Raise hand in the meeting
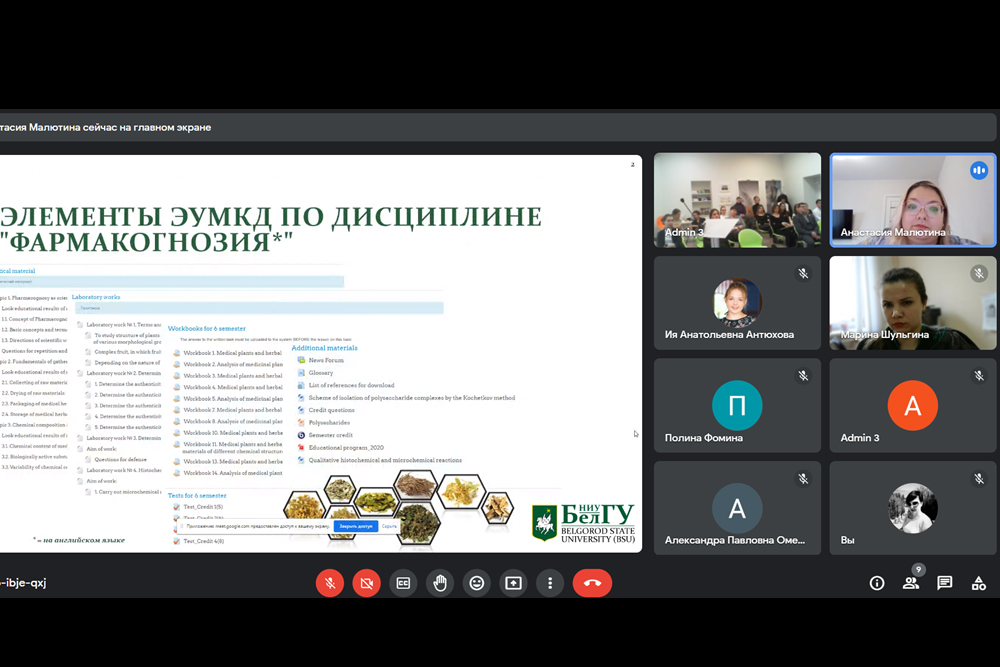 (440, 583)
